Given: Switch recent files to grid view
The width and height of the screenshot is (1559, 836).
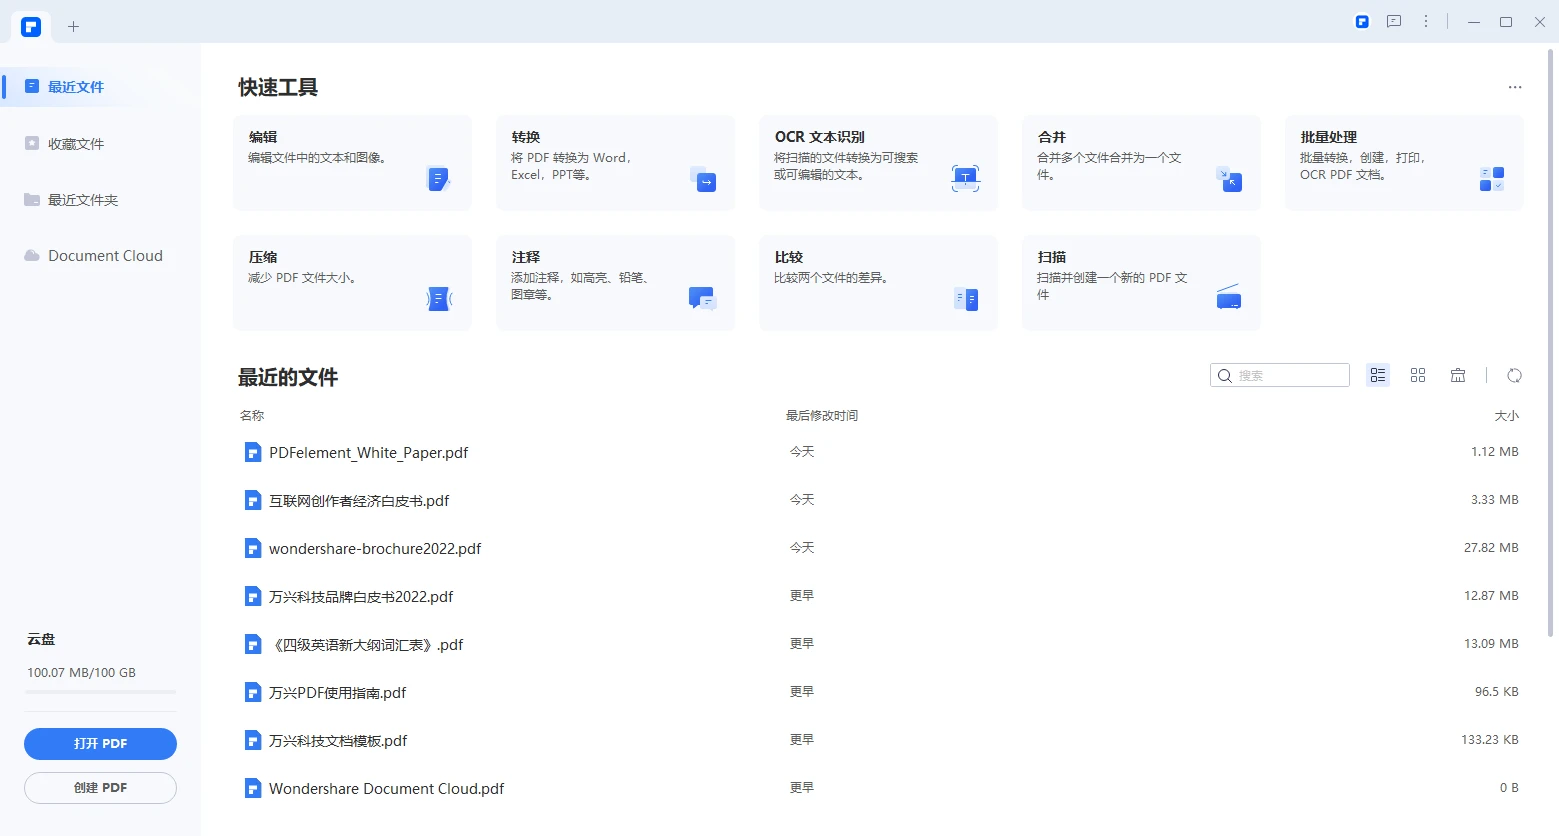Looking at the screenshot, I should pyautogui.click(x=1417, y=375).
